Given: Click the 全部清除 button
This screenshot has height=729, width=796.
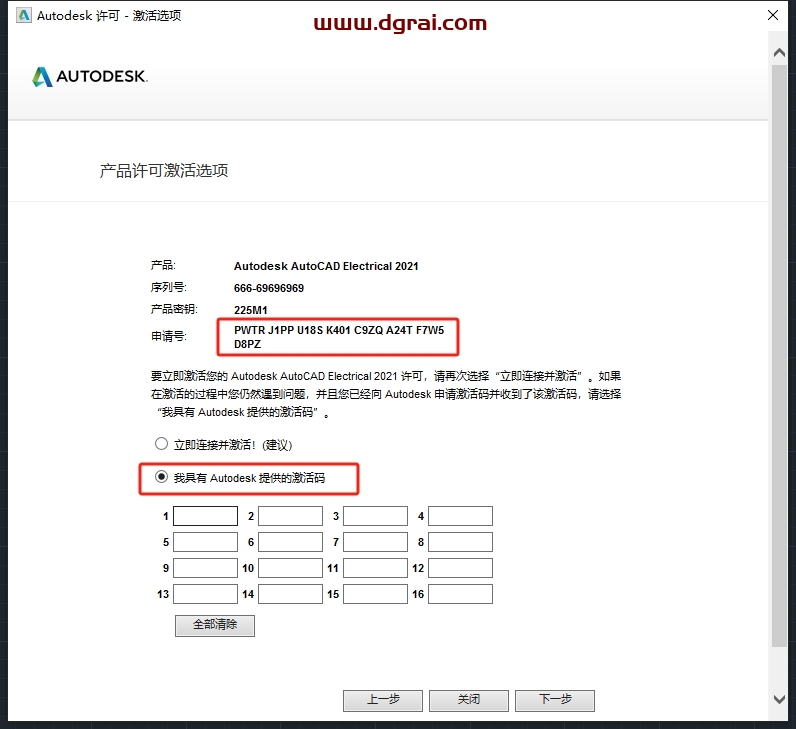Looking at the screenshot, I should click(215, 625).
